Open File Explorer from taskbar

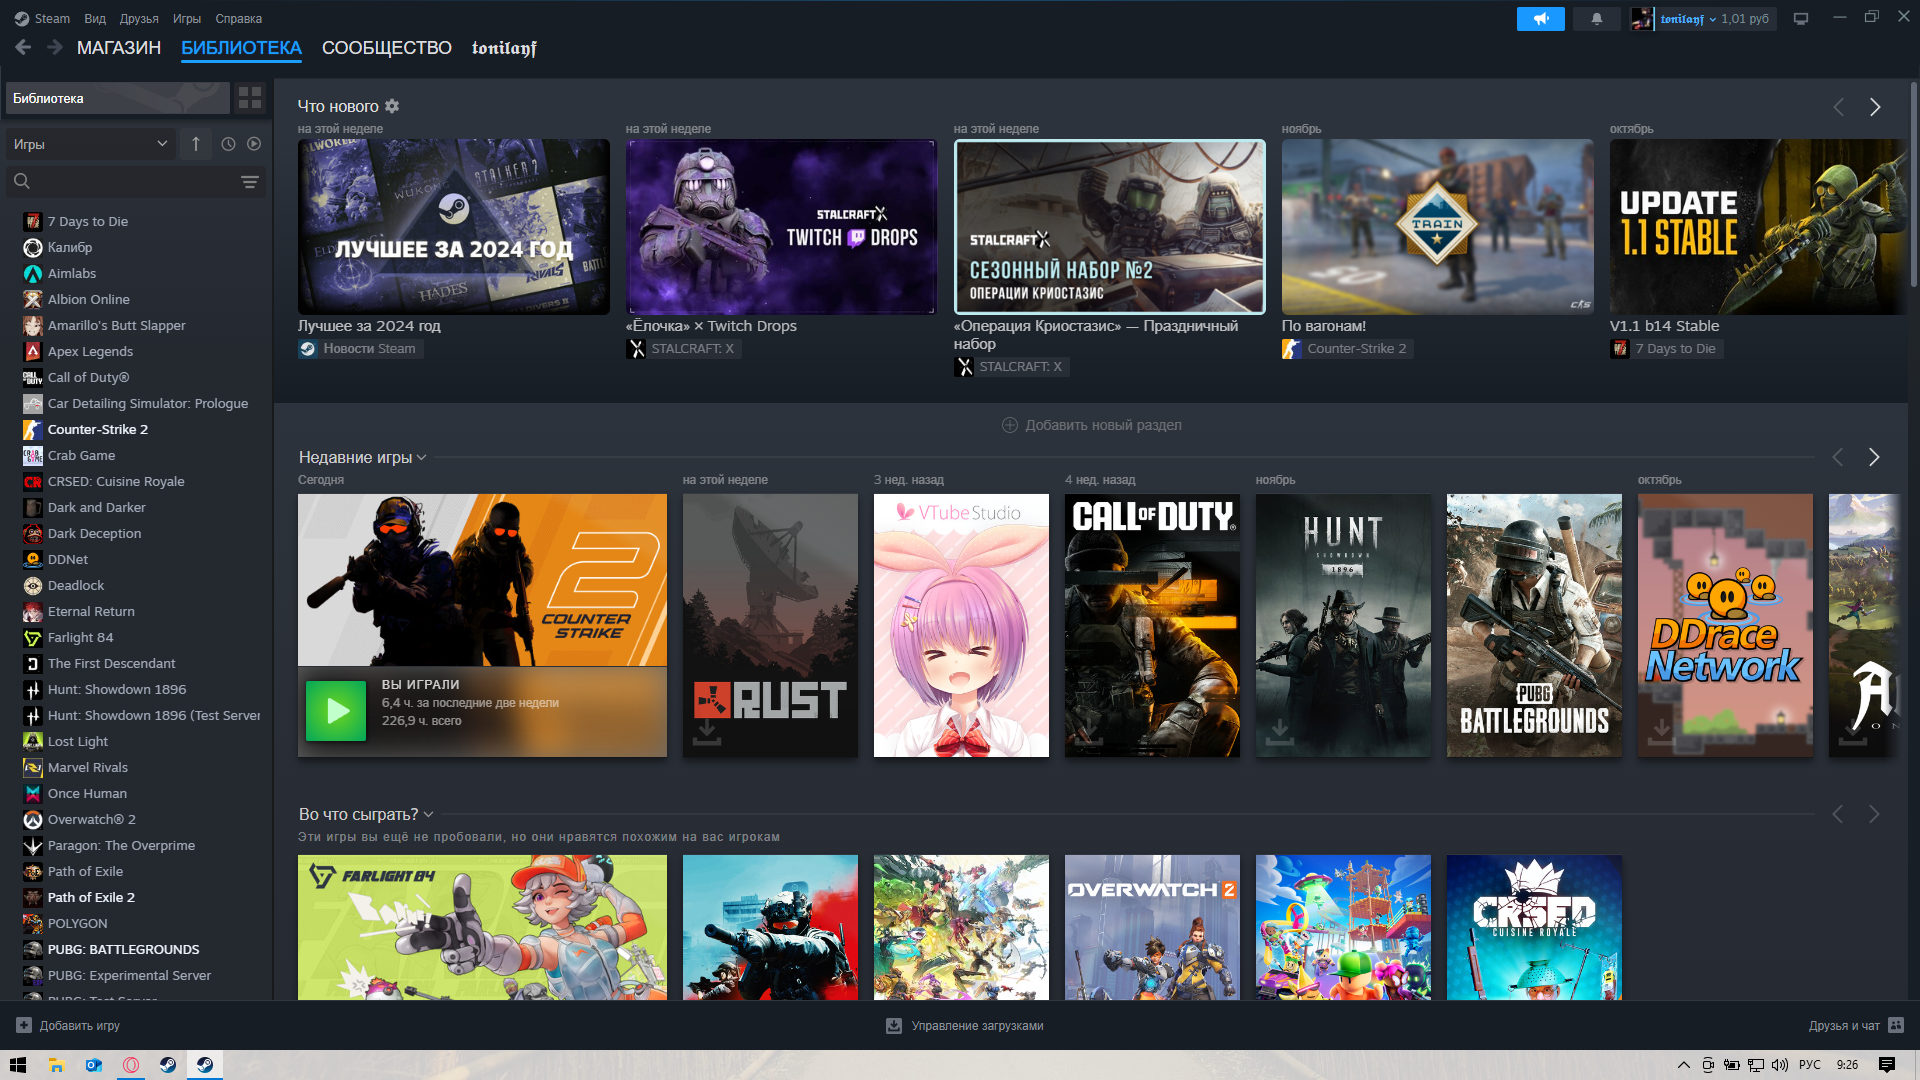[x=57, y=1065]
